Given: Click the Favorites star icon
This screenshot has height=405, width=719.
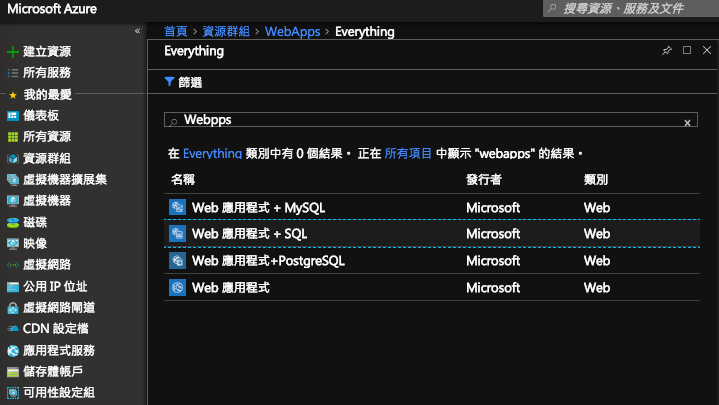Looking at the screenshot, I should click(13, 95).
